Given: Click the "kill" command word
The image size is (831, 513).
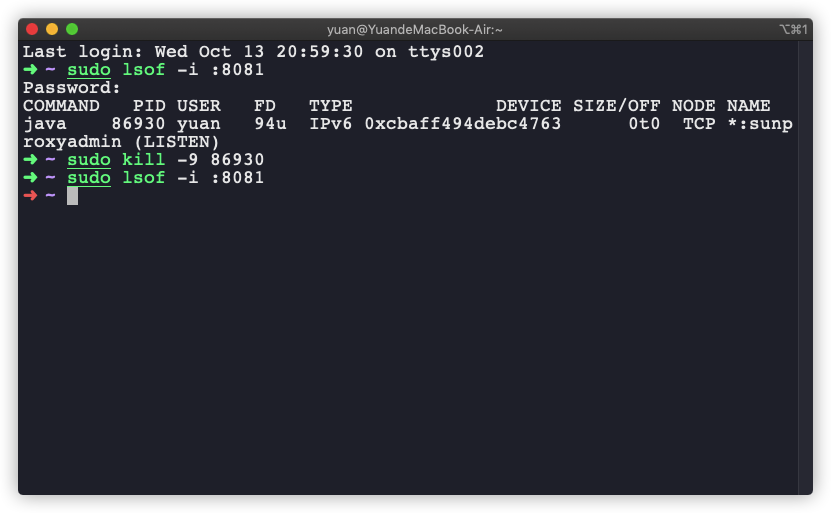Looking at the screenshot, I should click(x=143, y=160).
